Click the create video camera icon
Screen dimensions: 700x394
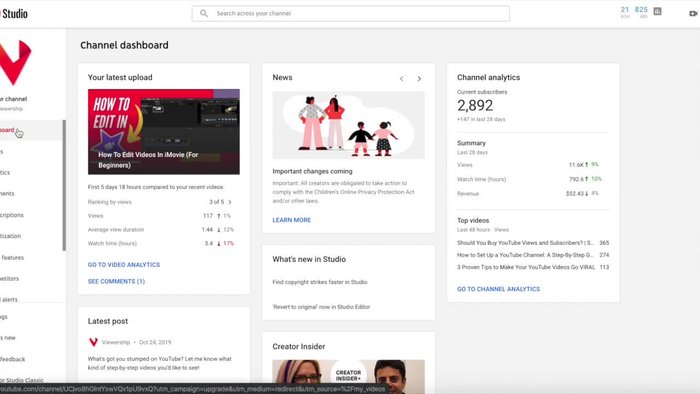click(x=693, y=13)
